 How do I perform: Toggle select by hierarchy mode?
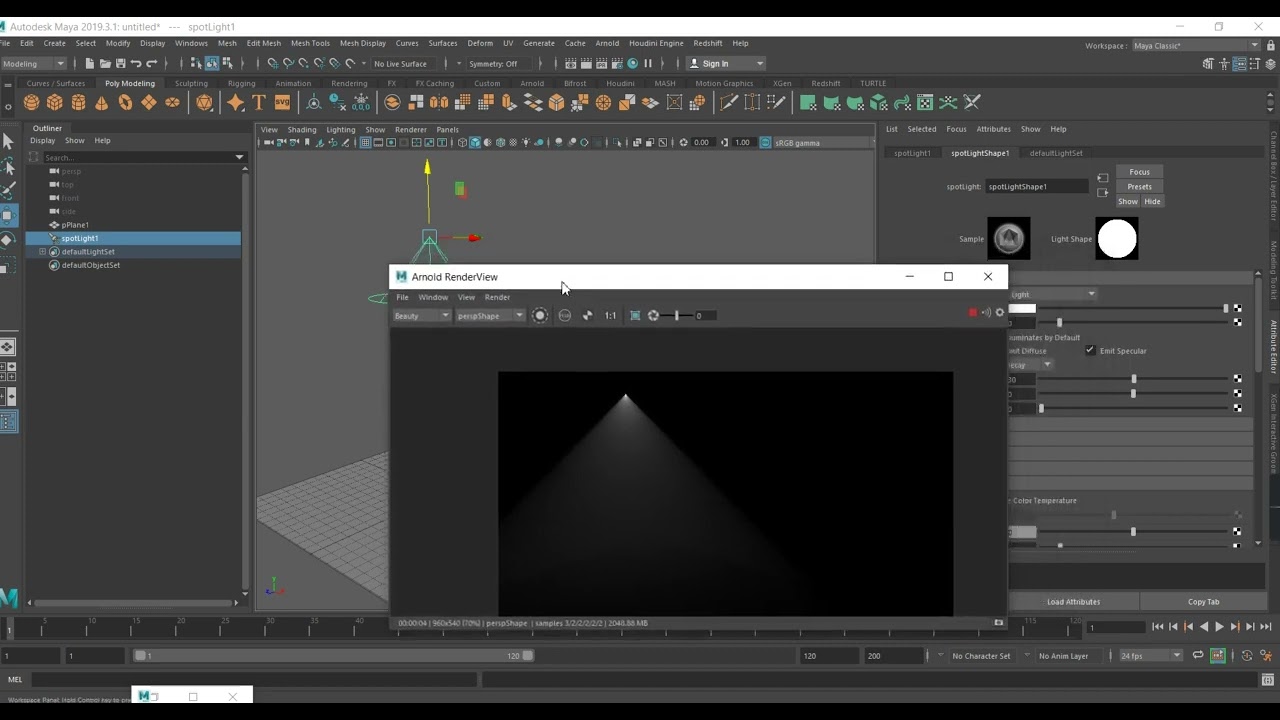coord(197,63)
